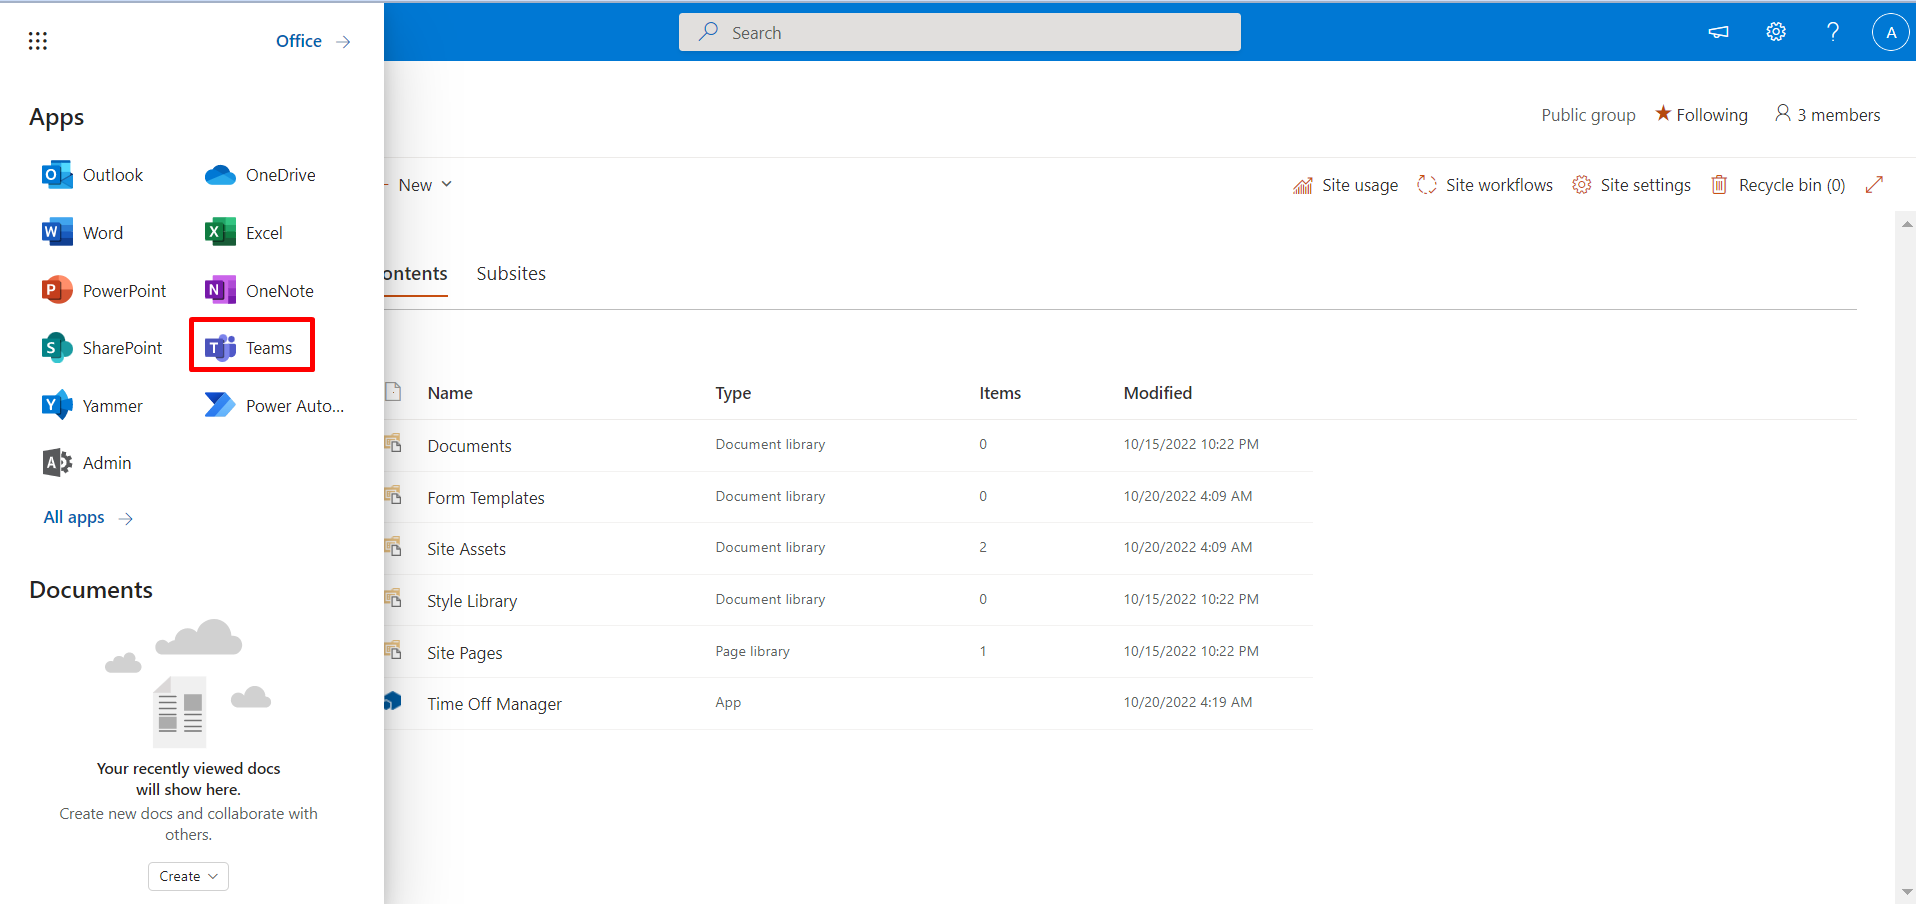Open PowerPoint from the Apps list

[104, 291]
